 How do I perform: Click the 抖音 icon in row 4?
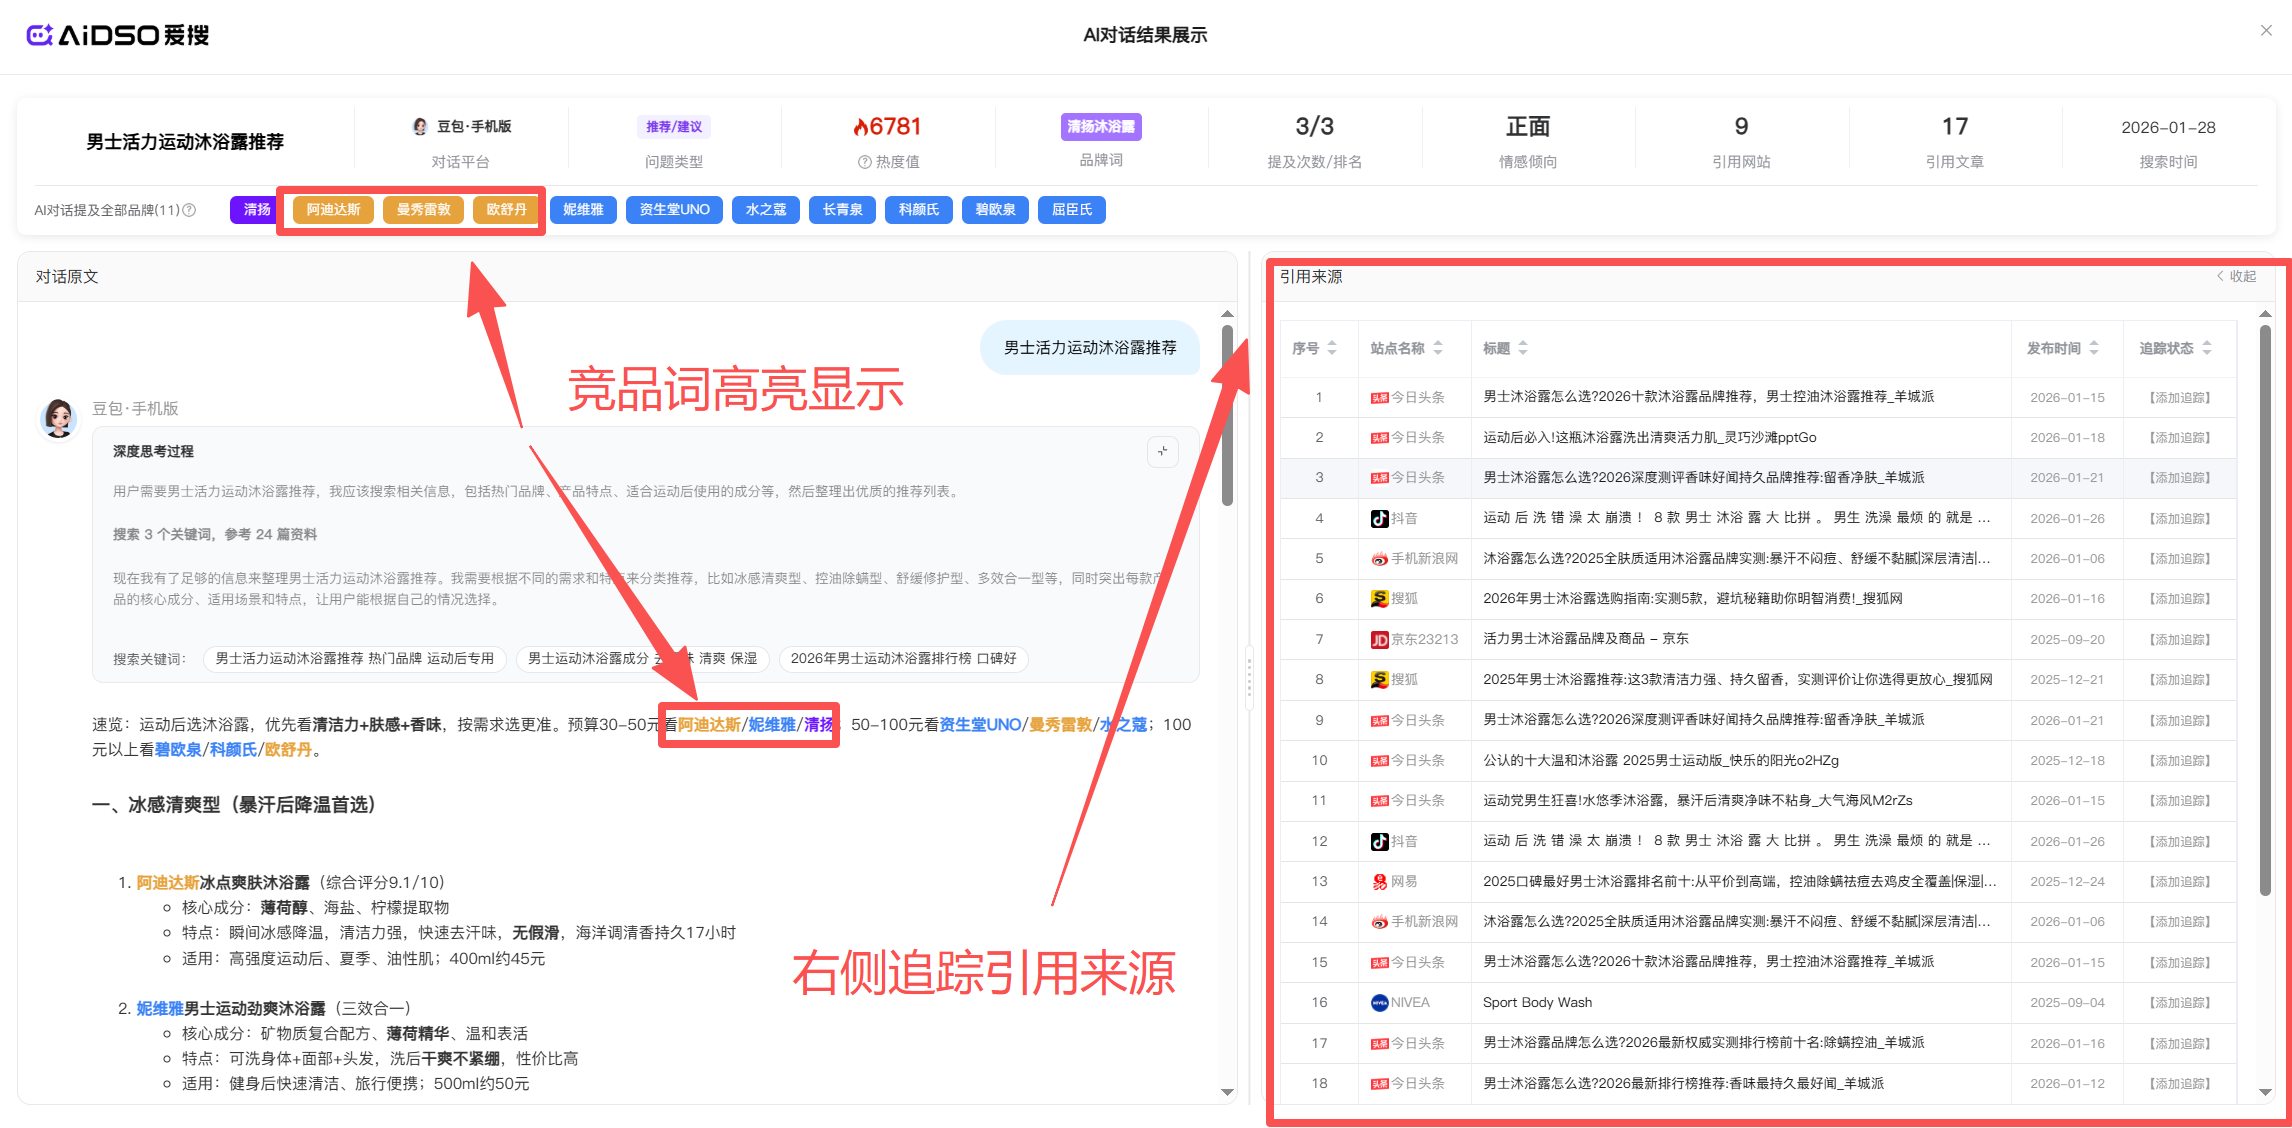(x=1379, y=519)
